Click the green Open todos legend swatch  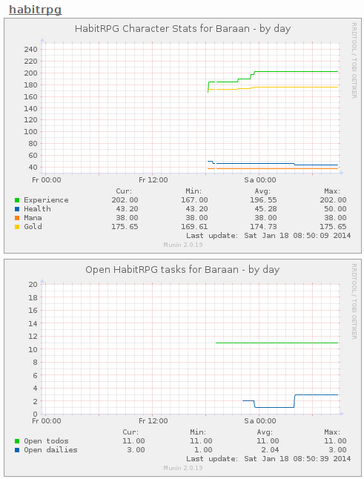(17, 441)
